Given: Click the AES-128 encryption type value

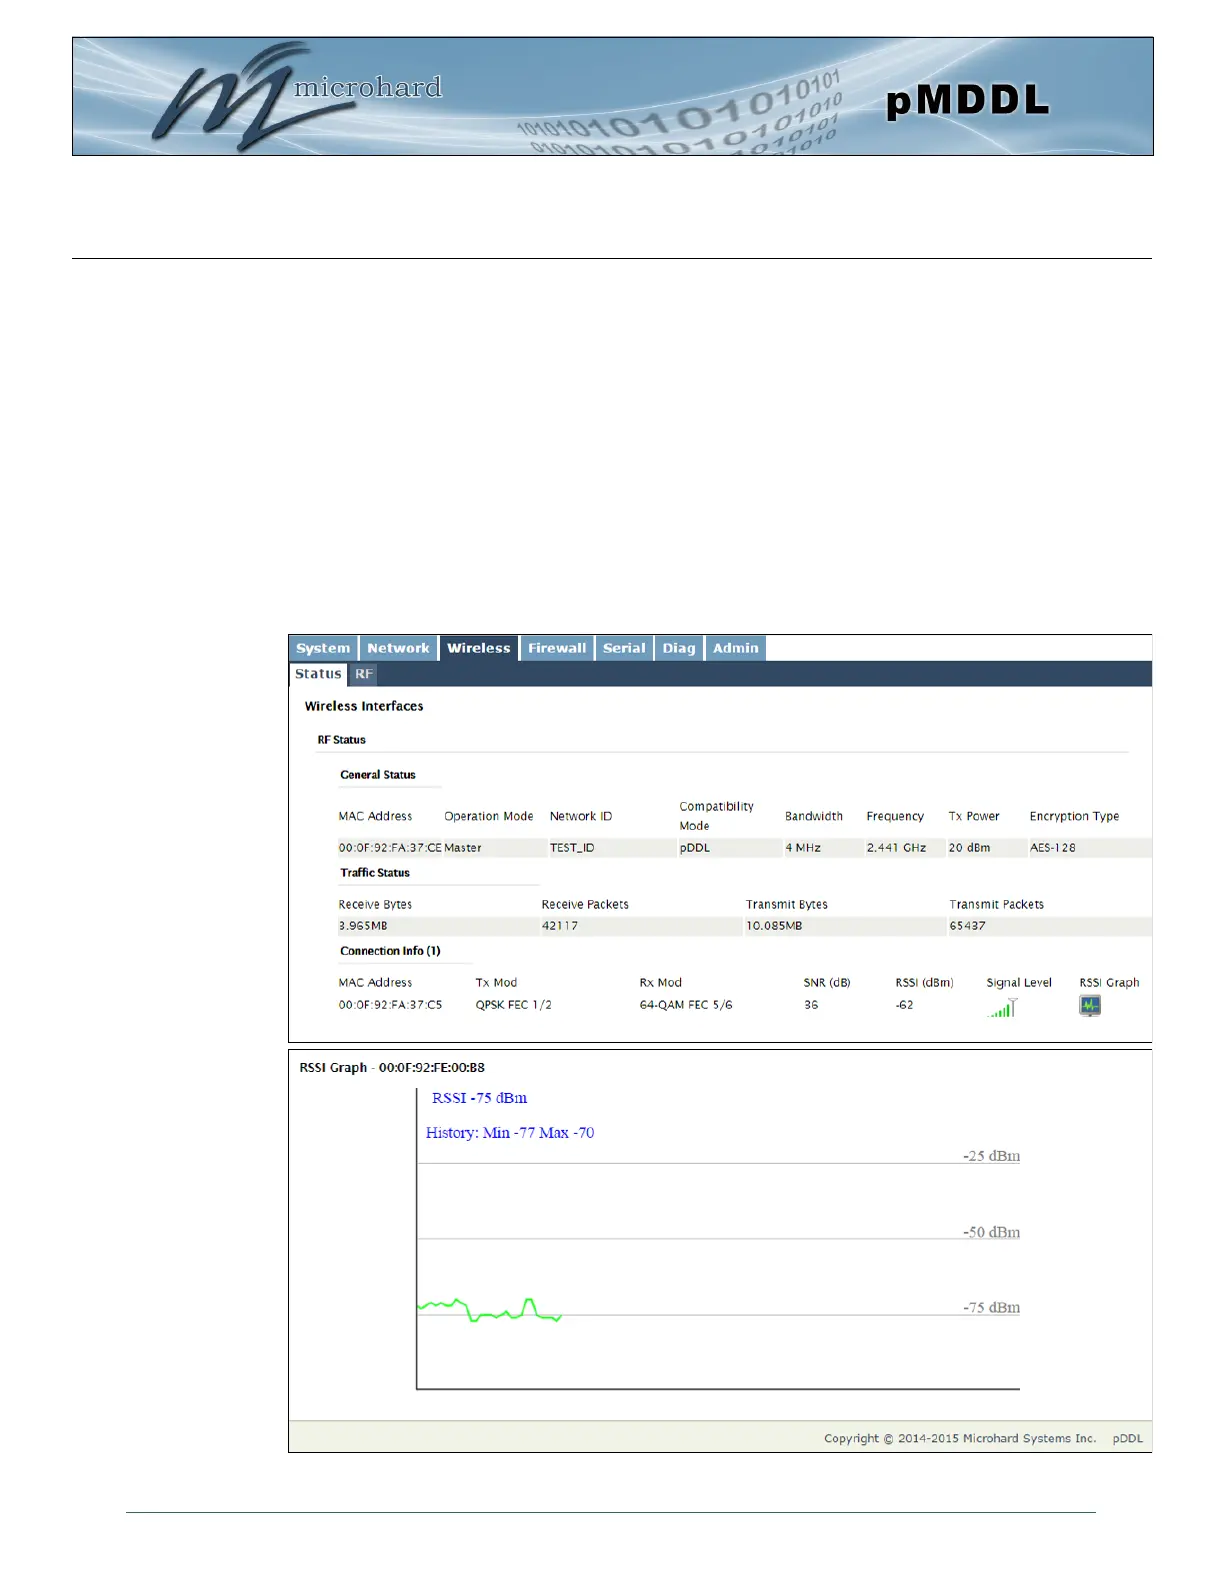Looking at the screenshot, I should tap(1053, 848).
